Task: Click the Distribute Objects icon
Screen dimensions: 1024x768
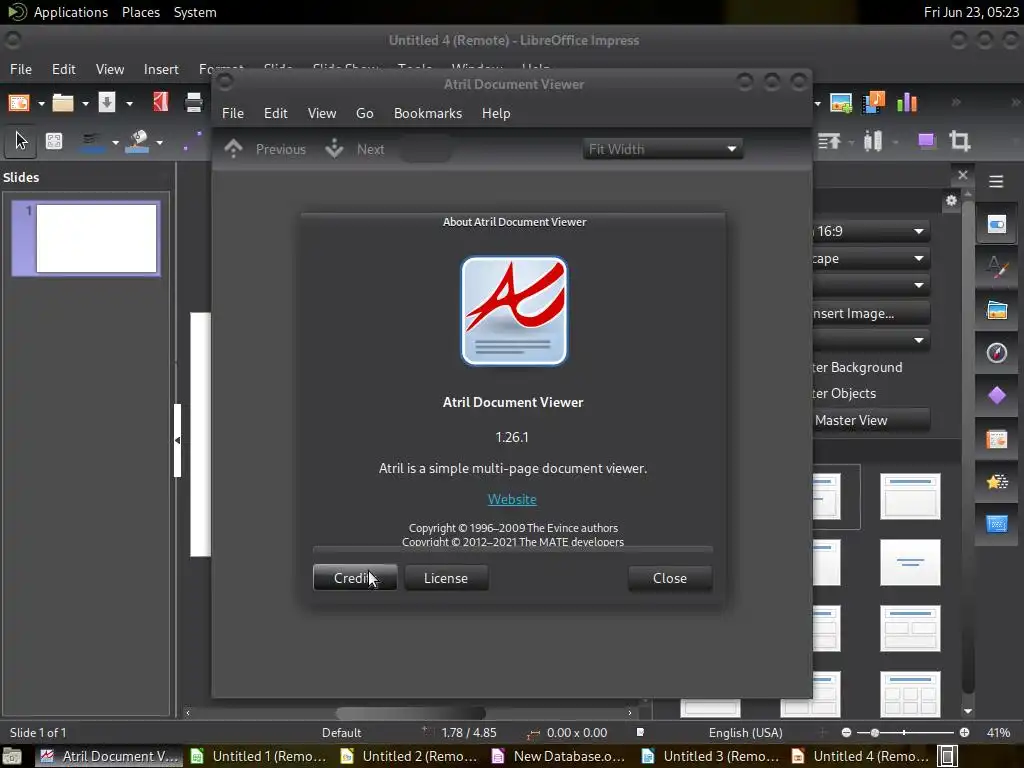Action: 873,141
